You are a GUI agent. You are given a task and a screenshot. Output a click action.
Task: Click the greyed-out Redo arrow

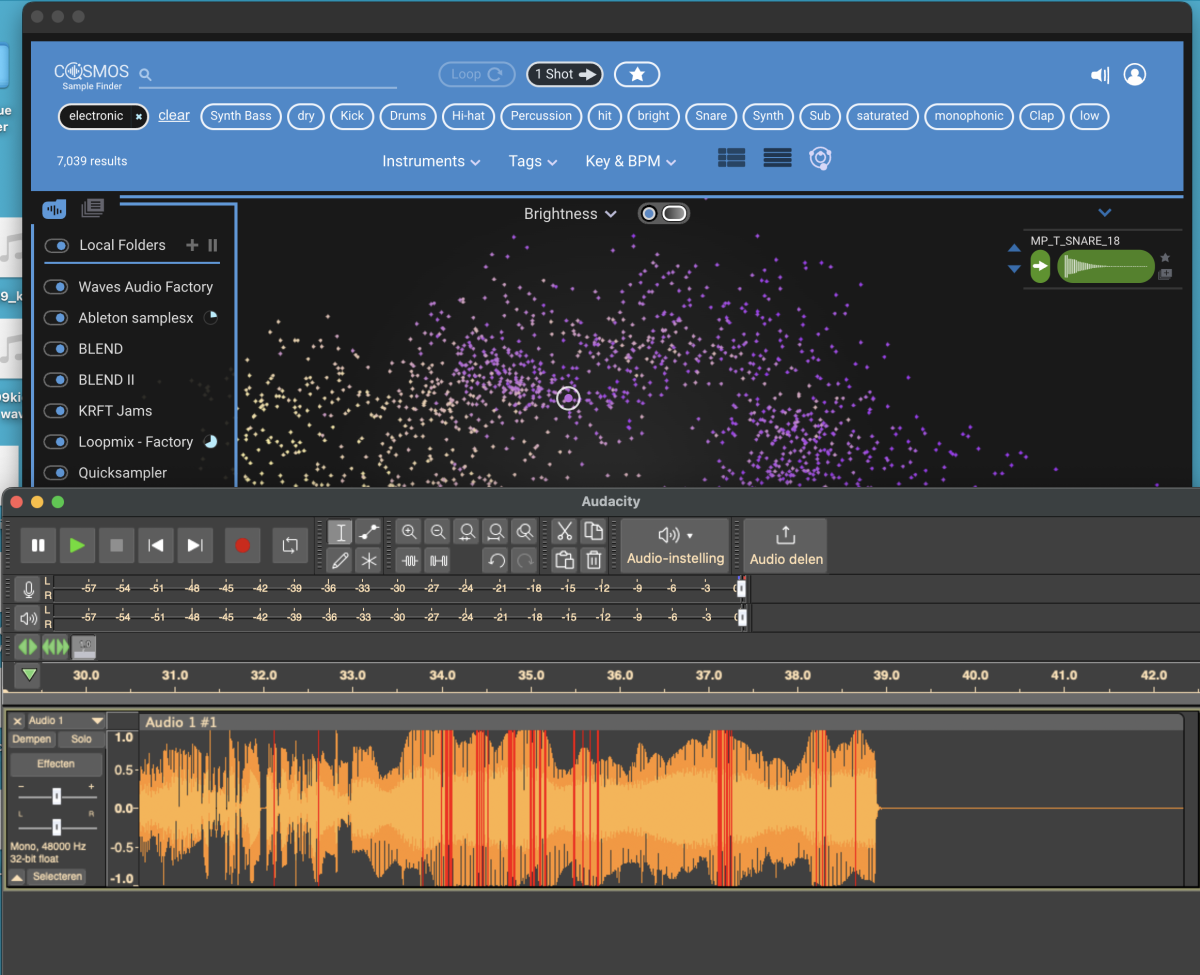[523, 560]
